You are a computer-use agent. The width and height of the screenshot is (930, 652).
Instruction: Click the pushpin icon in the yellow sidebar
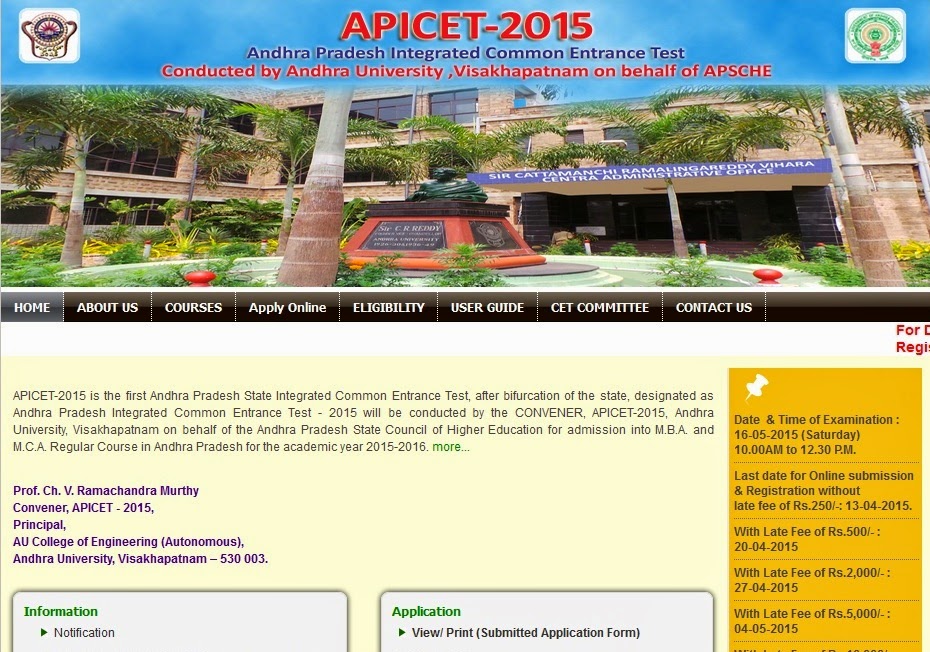(756, 387)
